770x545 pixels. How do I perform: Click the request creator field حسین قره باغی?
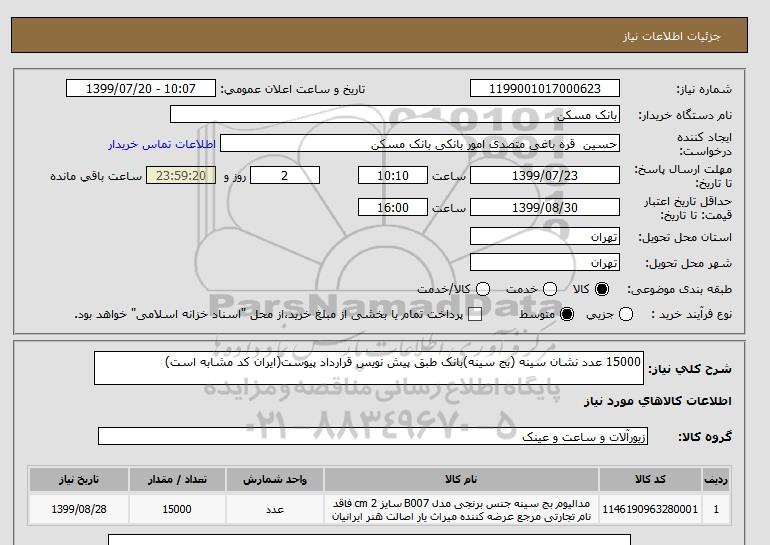click(420, 143)
